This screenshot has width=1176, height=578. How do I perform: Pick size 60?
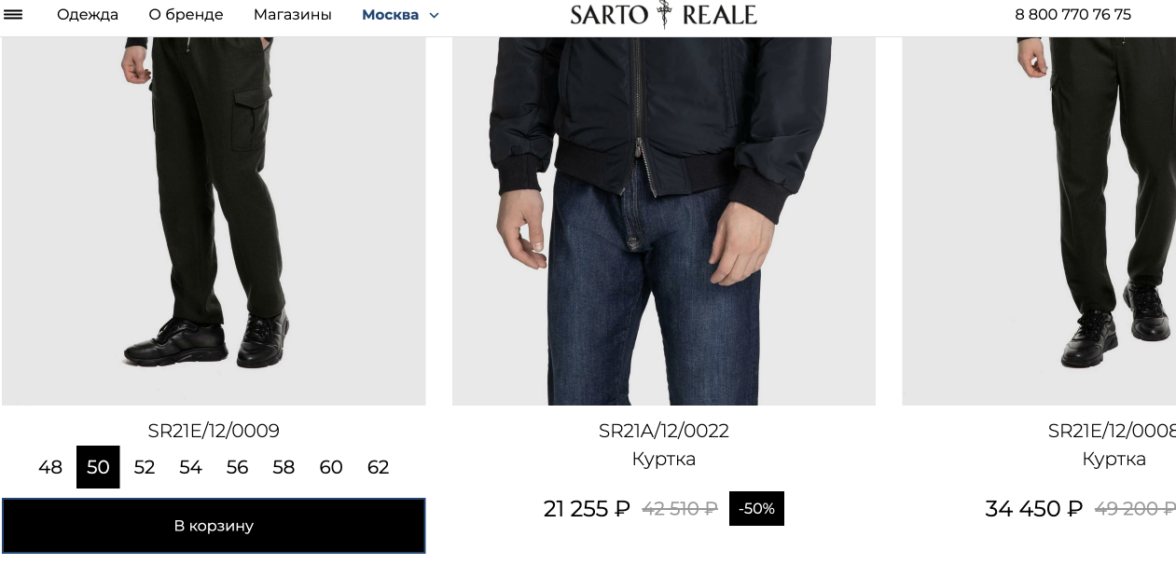coord(331,467)
